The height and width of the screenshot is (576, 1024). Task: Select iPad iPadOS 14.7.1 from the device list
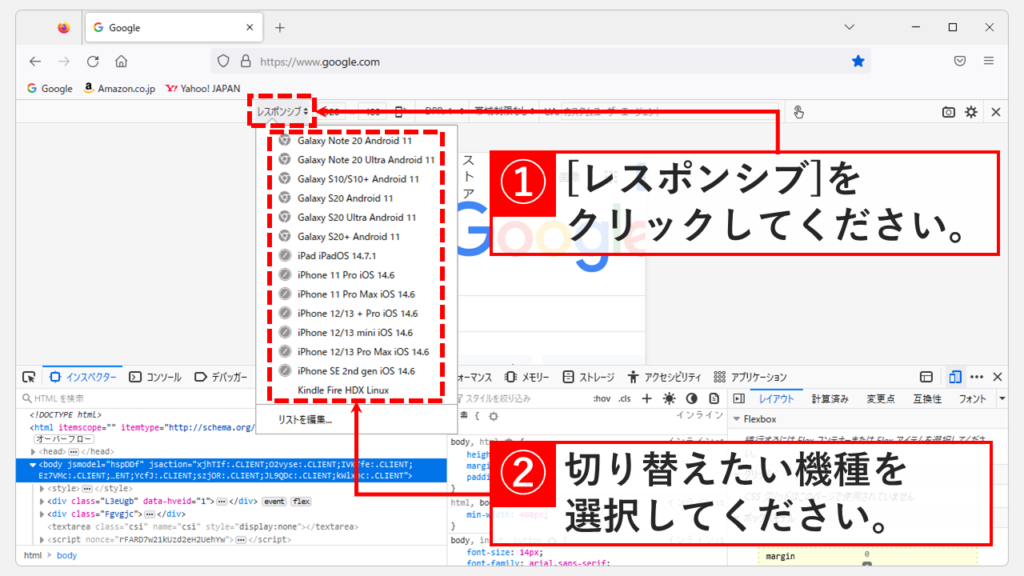pyautogui.click(x=341, y=256)
